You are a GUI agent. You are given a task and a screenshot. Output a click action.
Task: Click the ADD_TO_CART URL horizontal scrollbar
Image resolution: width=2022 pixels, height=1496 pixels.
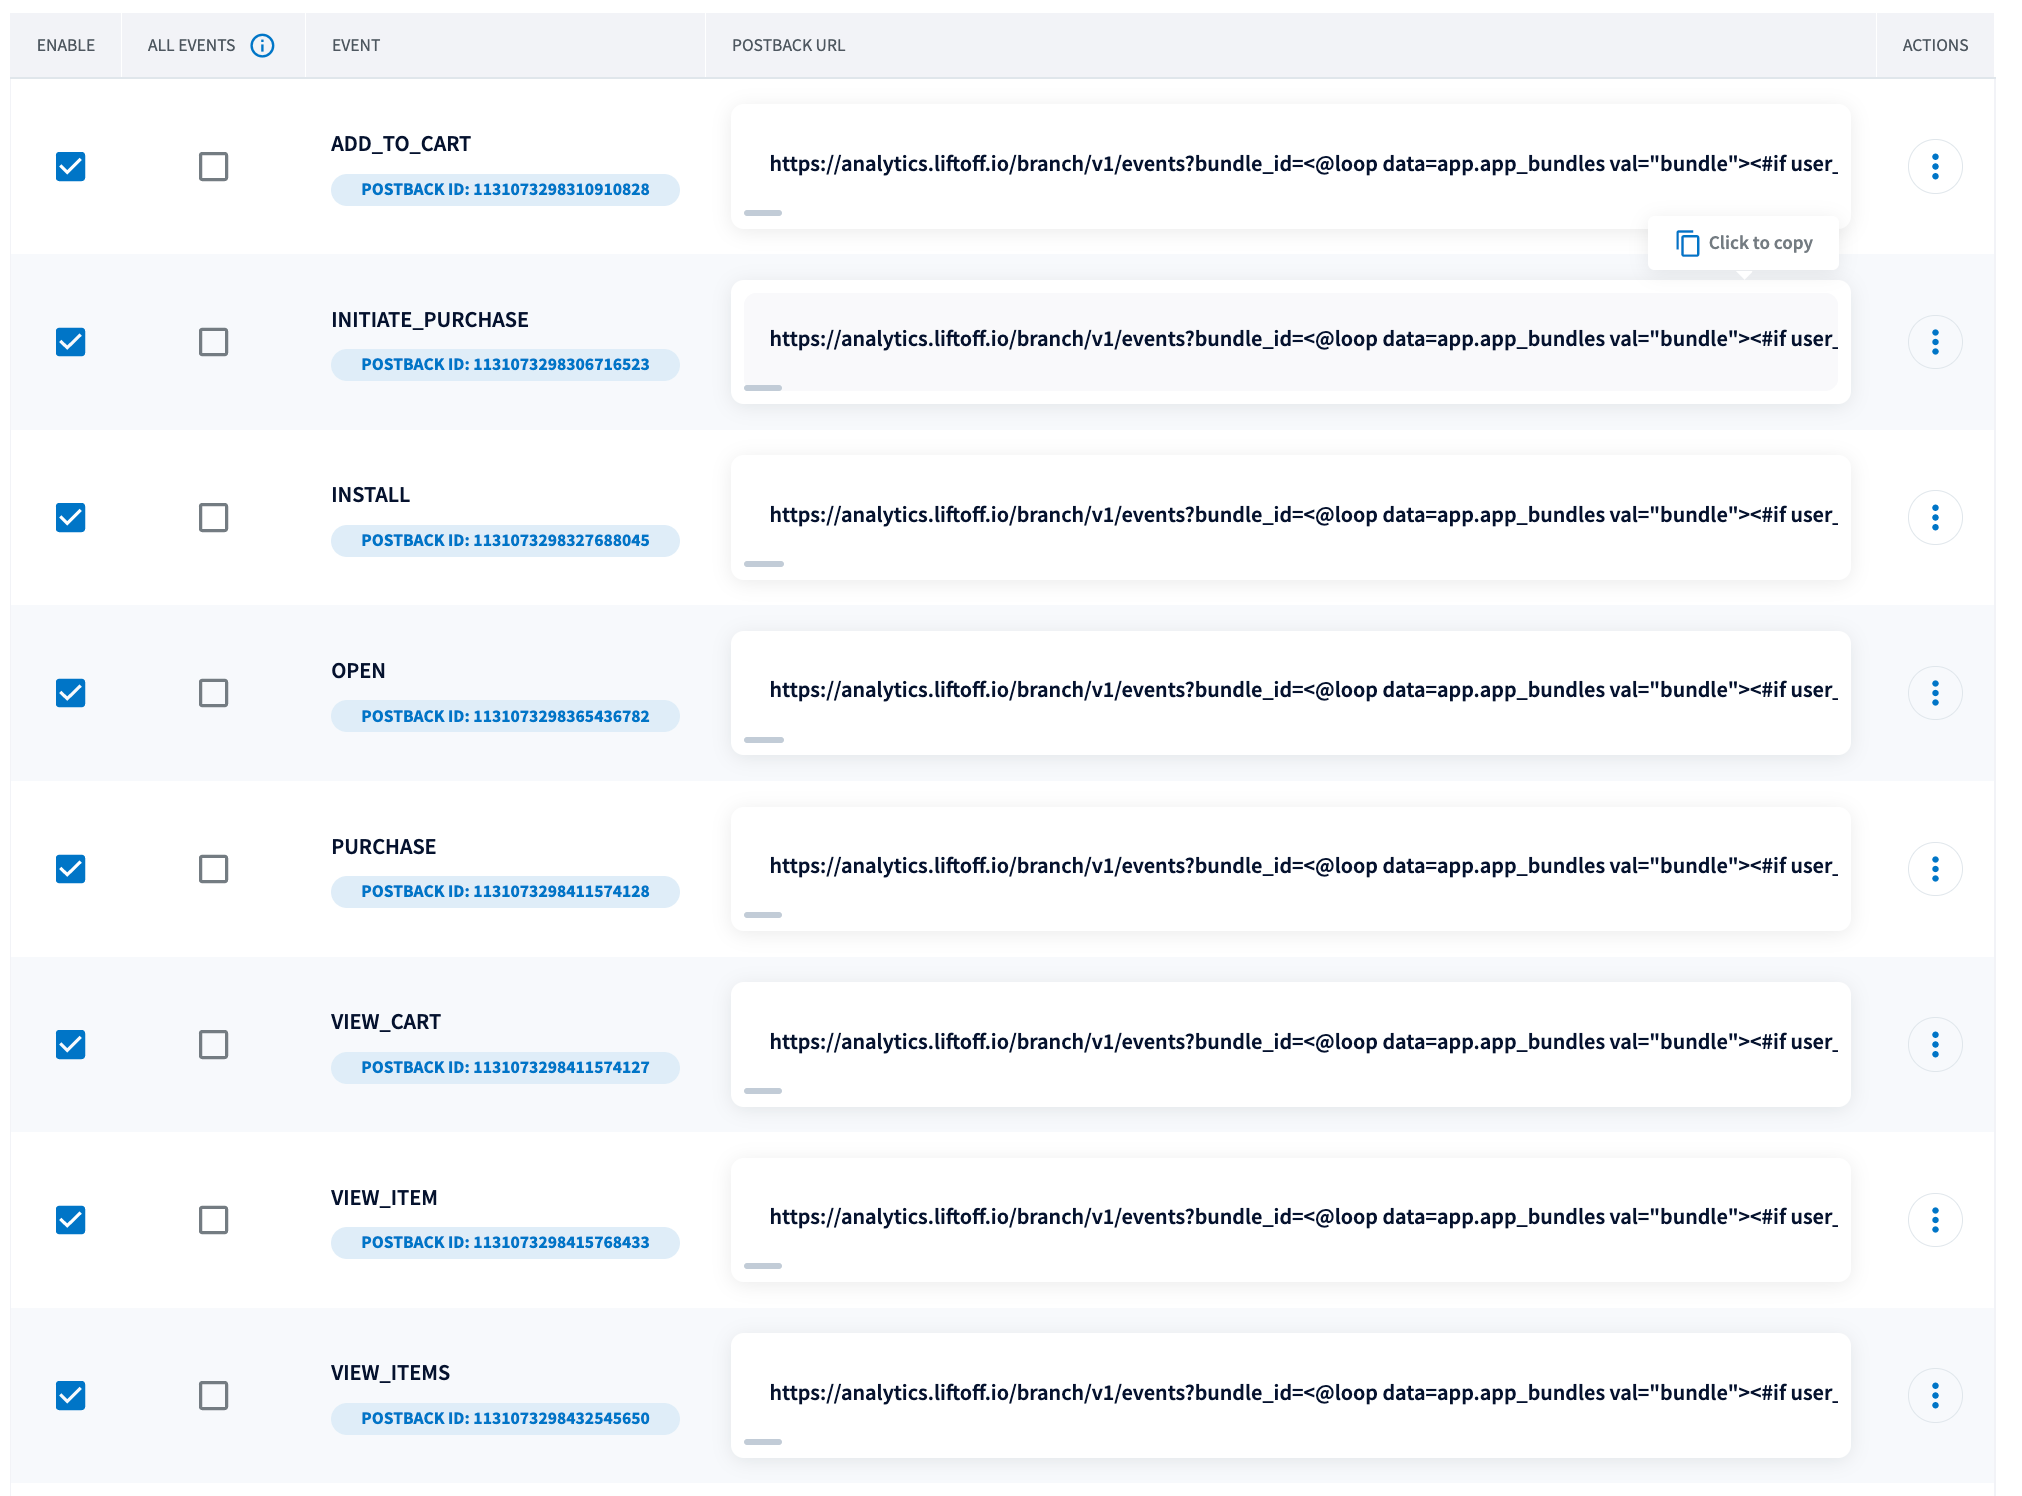click(x=763, y=213)
